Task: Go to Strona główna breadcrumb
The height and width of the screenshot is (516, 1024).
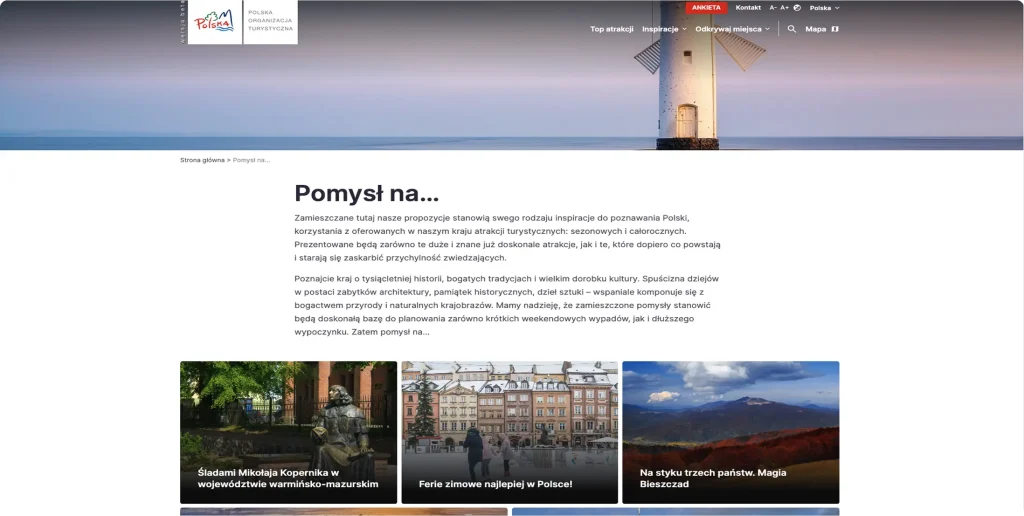Action: click(x=202, y=160)
